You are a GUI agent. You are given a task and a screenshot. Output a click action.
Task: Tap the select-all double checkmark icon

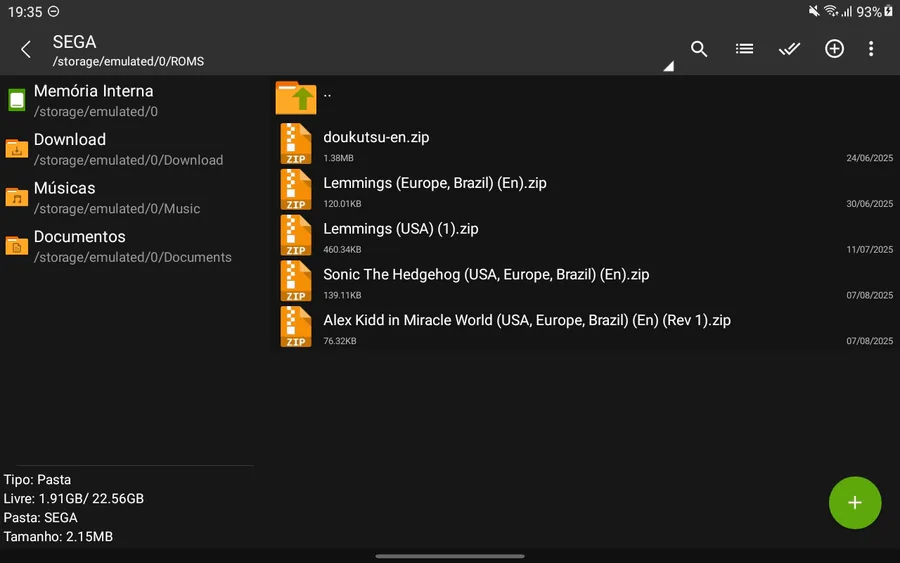click(789, 49)
